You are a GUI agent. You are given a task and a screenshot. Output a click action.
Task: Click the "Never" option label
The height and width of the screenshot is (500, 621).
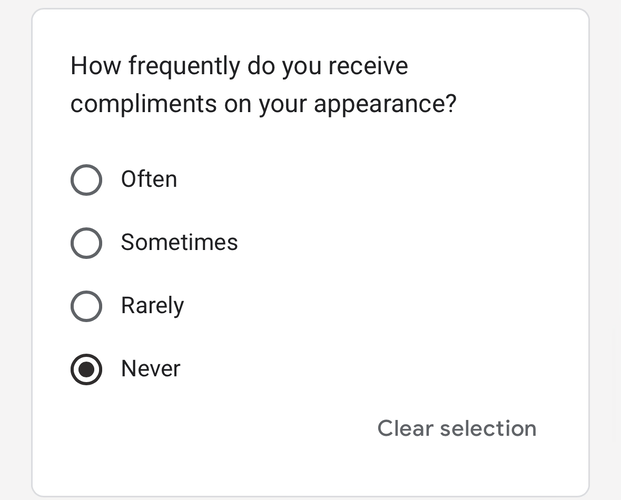151,369
